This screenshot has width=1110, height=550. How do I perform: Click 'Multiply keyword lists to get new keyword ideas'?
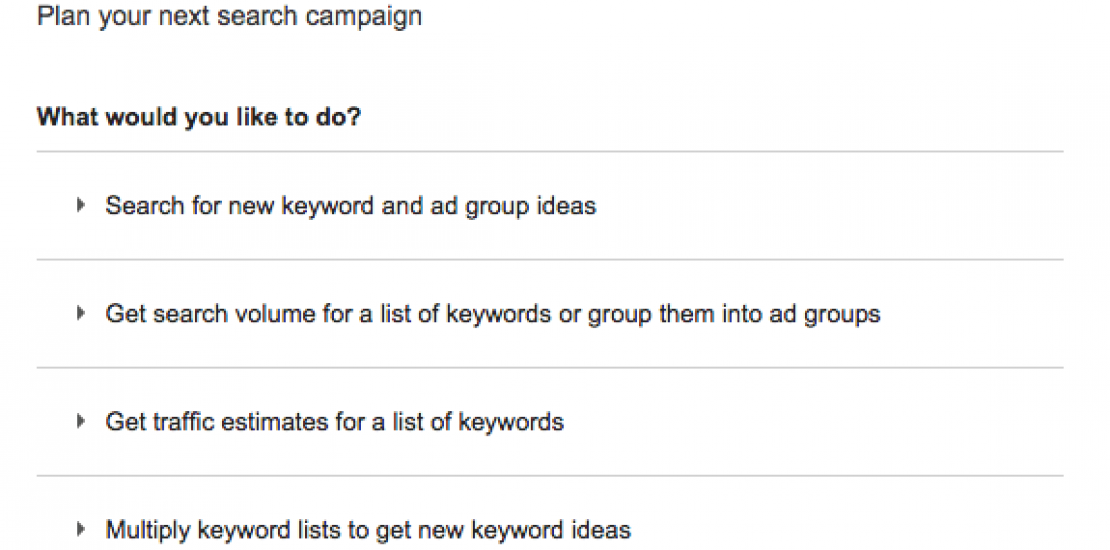pos(368,529)
